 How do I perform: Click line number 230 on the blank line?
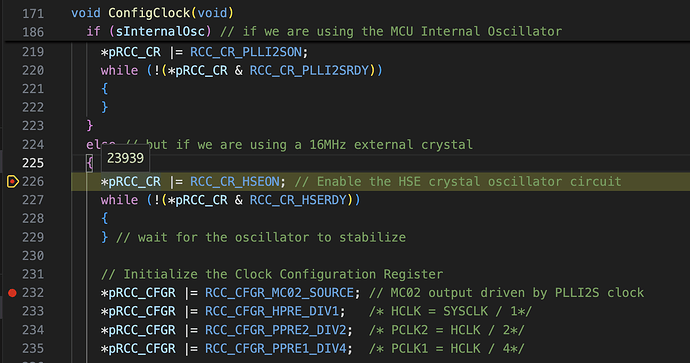point(33,256)
